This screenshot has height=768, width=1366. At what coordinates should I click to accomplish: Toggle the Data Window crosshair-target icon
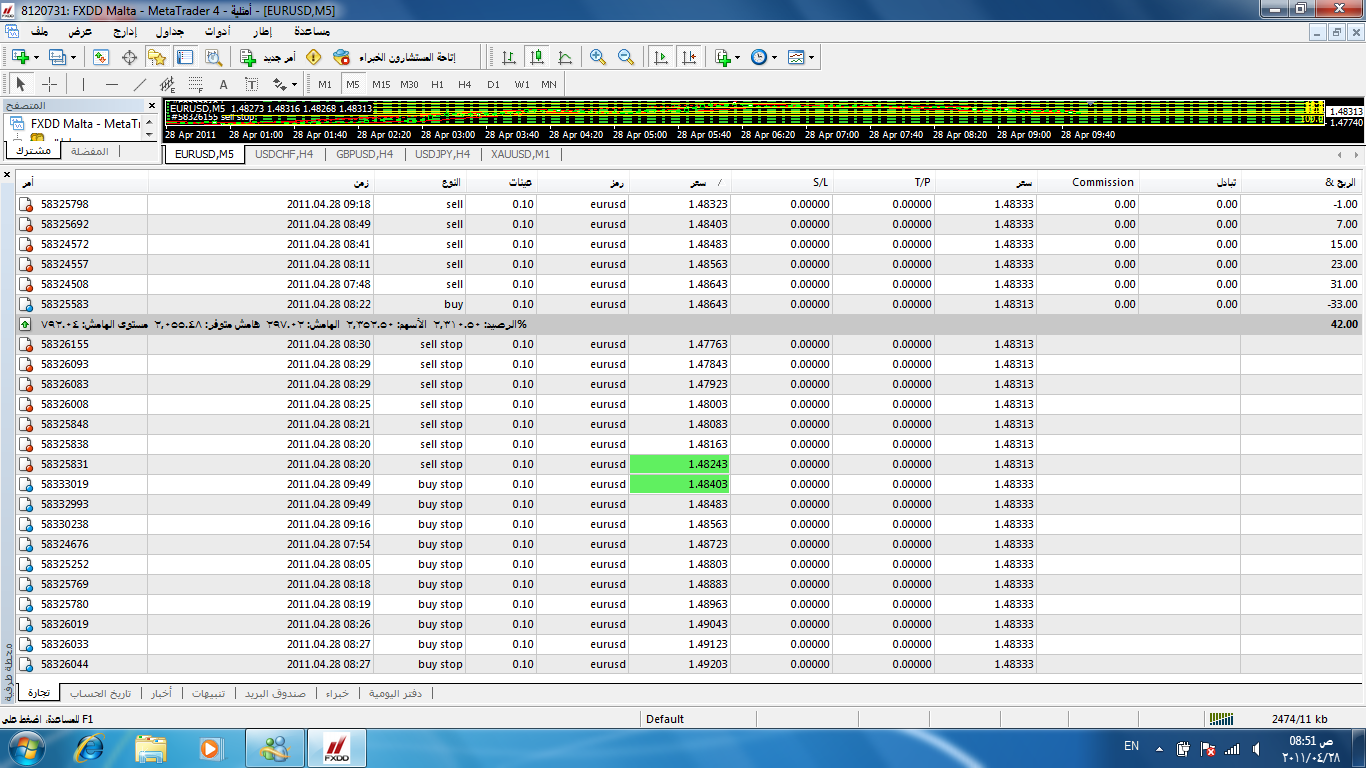[x=129, y=57]
